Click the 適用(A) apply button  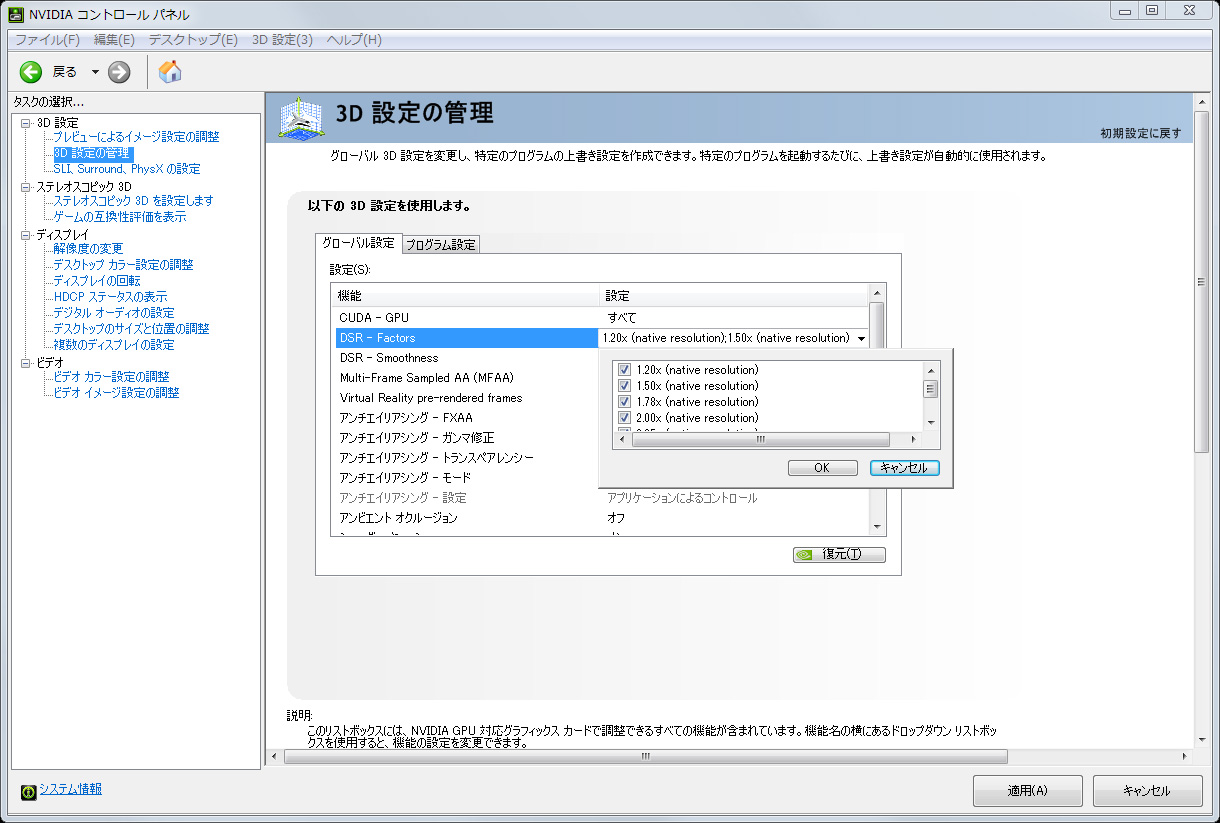[1027, 790]
